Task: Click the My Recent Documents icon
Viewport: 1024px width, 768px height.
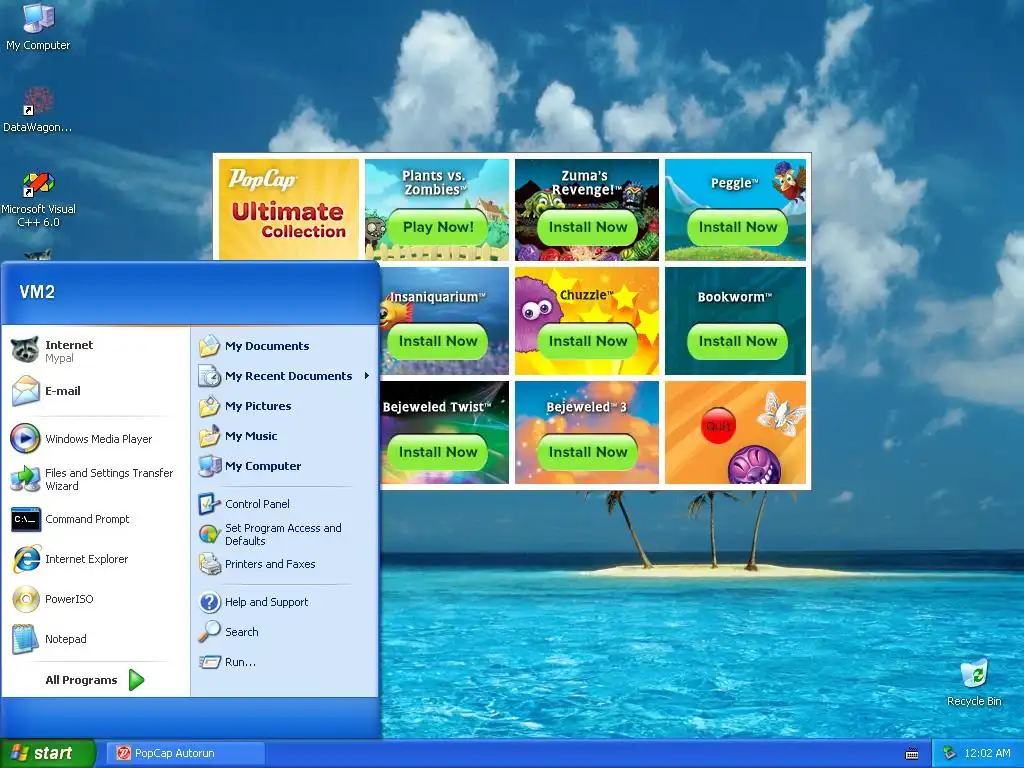Action: (x=210, y=376)
